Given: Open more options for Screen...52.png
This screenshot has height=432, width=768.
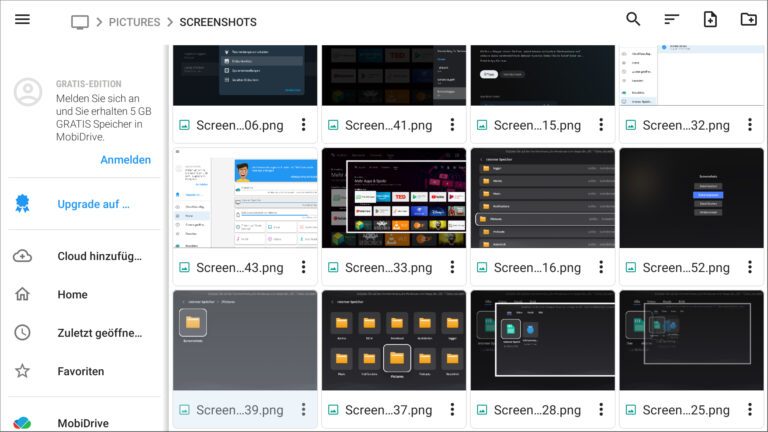Looking at the screenshot, I should [750, 267].
